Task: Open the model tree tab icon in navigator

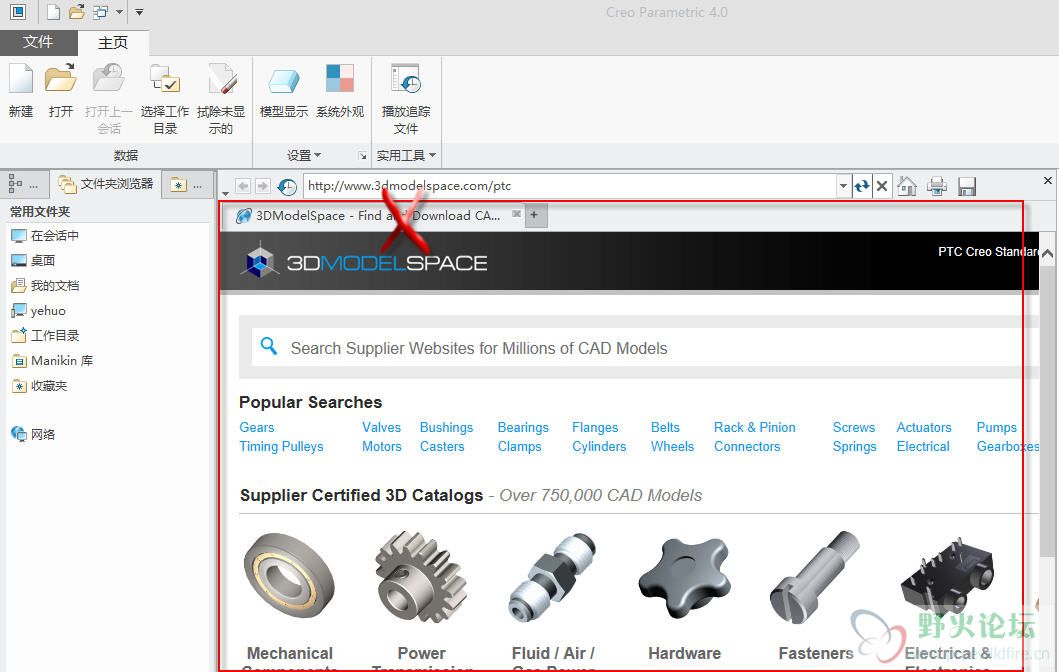Action: click(x=16, y=184)
